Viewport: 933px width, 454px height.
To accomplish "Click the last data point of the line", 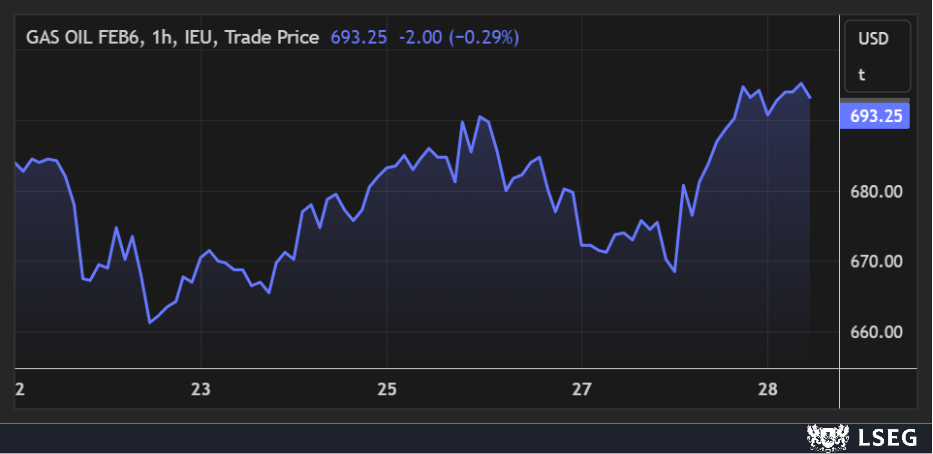I will click(x=810, y=97).
